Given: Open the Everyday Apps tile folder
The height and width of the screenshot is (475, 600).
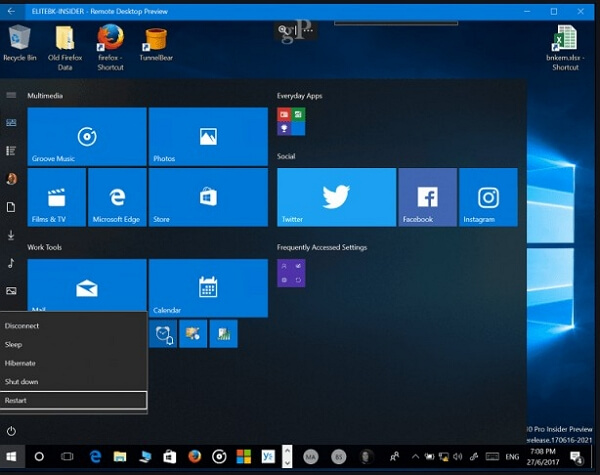Looking at the screenshot, I should [291, 121].
